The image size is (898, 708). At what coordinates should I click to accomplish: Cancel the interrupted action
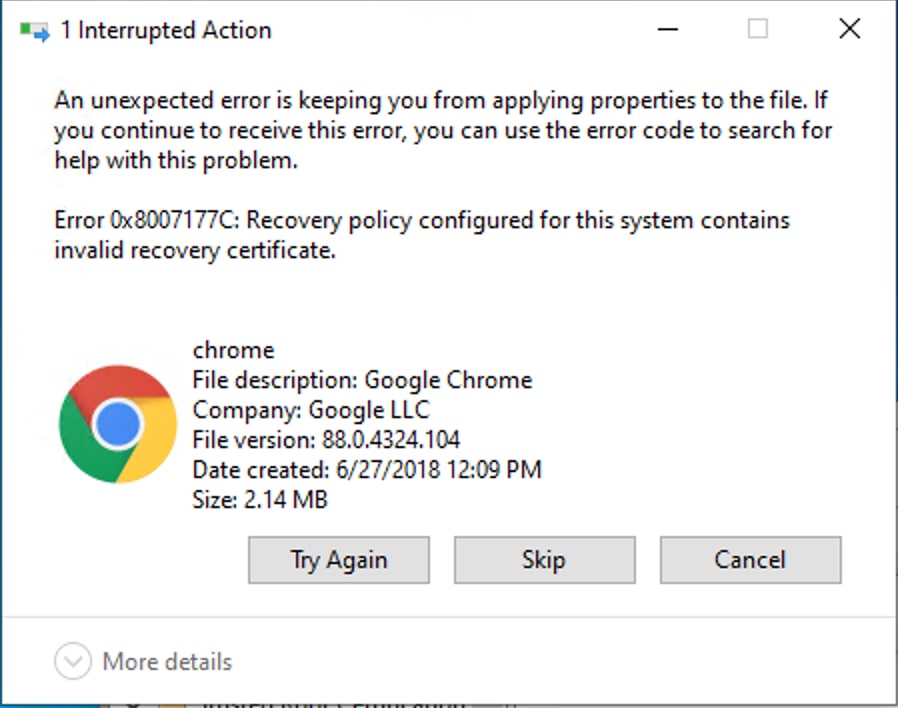click(750, 560)
